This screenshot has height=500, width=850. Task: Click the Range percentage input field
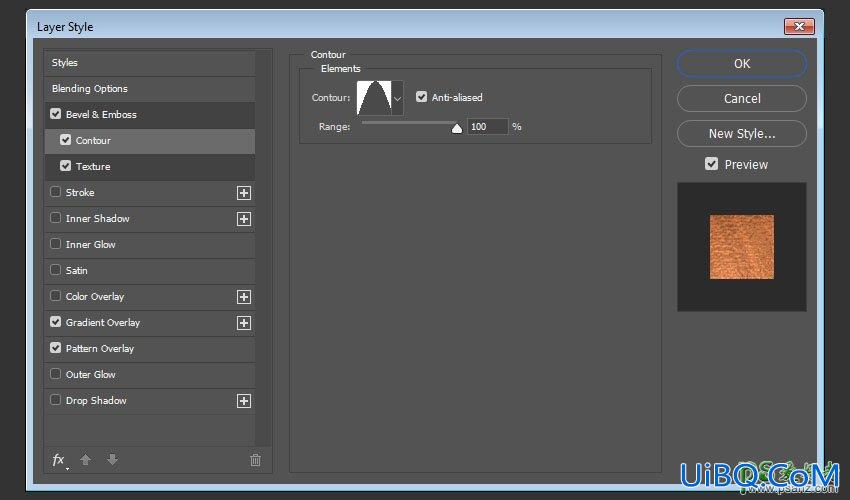click(x=487, y=126)
